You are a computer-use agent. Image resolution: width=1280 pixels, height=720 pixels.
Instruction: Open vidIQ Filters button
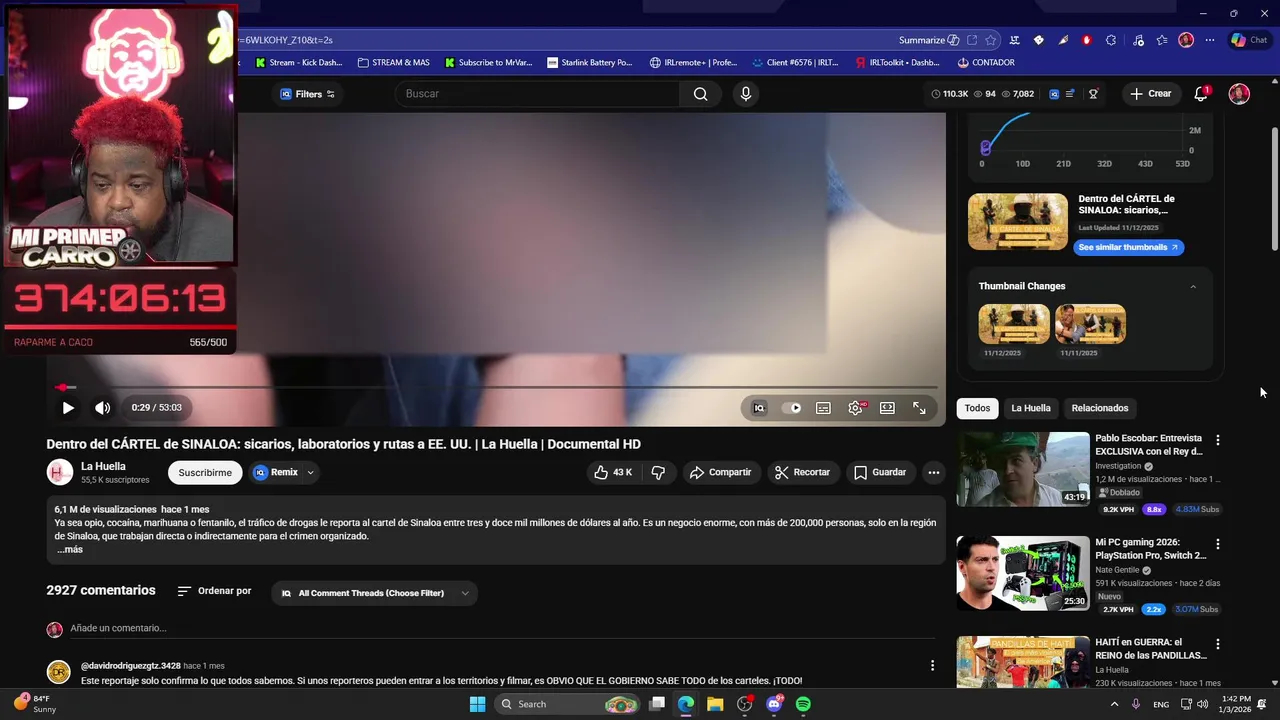pyautogui.click(x=307, y=94)
